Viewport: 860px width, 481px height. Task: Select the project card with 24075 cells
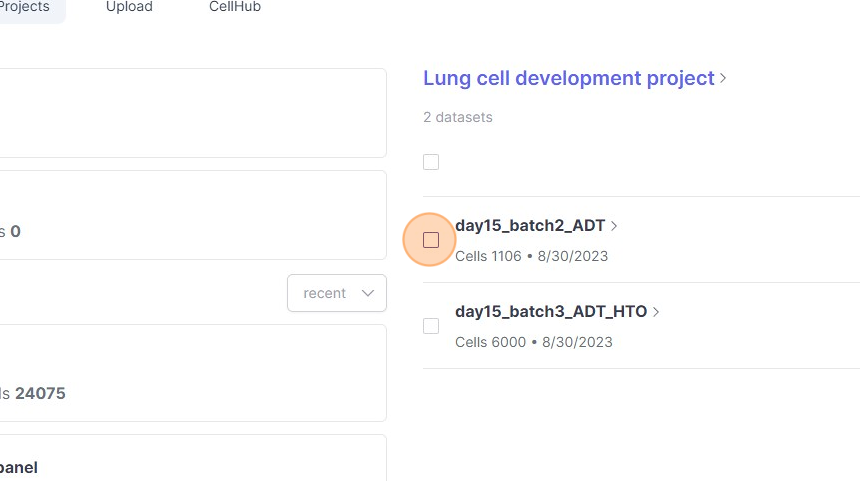(x=190, y=373)
